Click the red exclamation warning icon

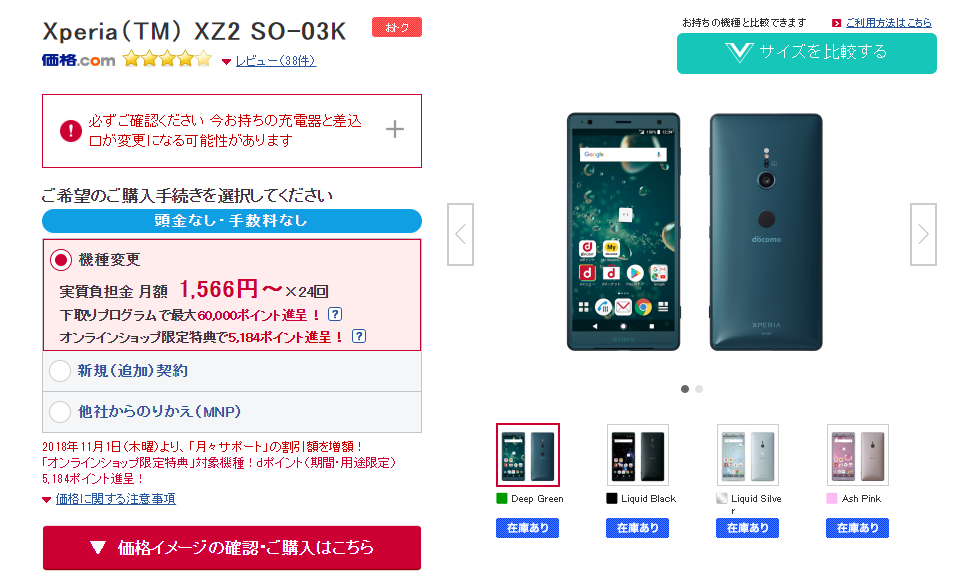pyautogui.click(x=71, y=131)
